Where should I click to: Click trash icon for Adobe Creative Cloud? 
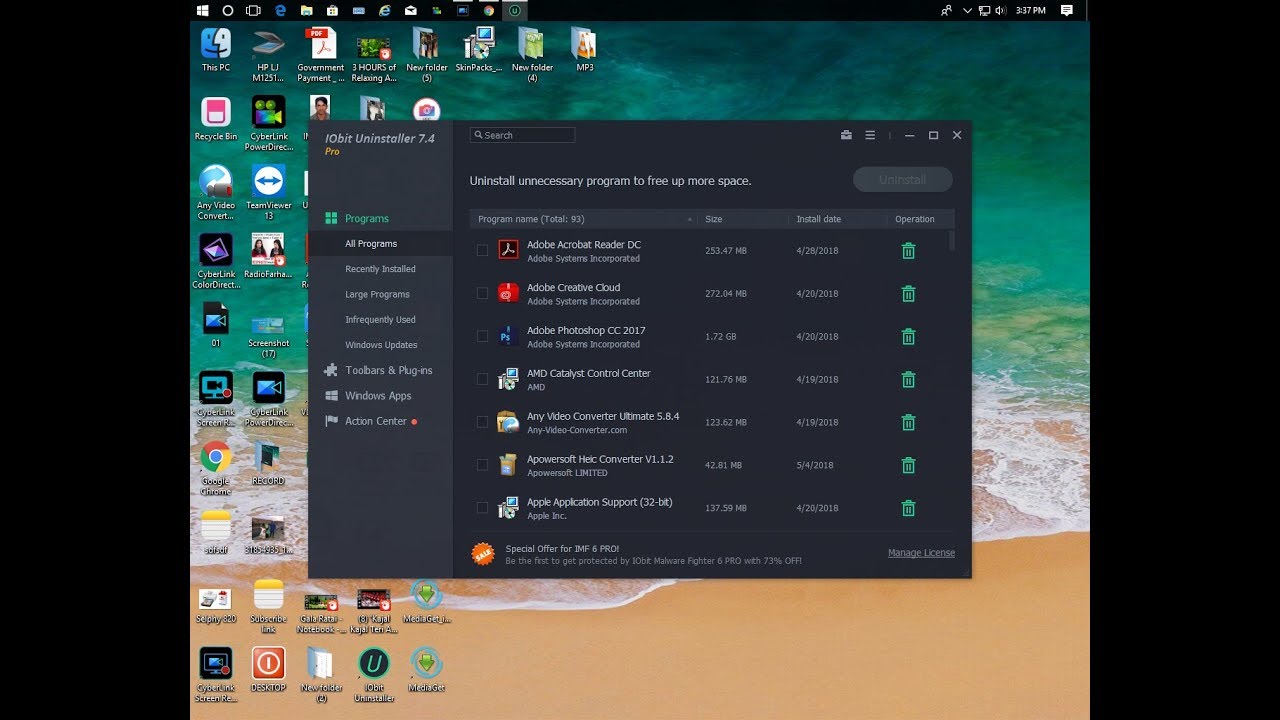point(908,294)
